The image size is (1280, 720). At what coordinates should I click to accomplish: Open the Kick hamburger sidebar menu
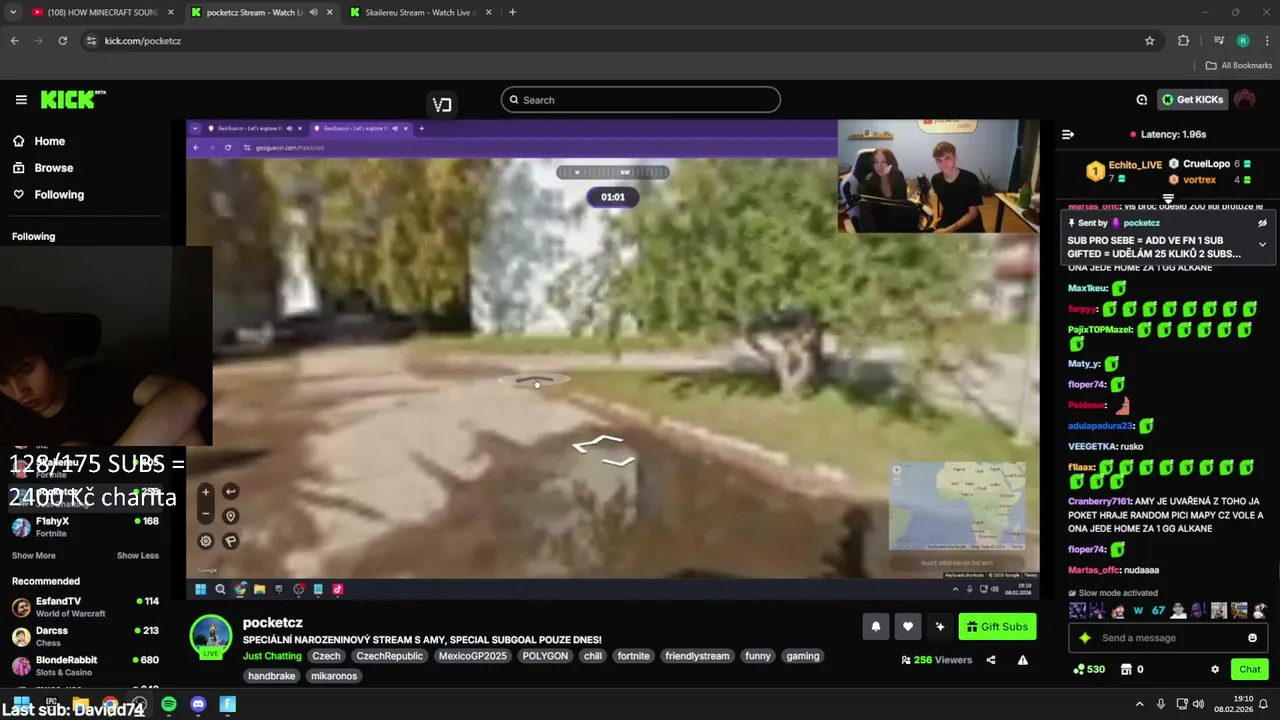[21, 99]
